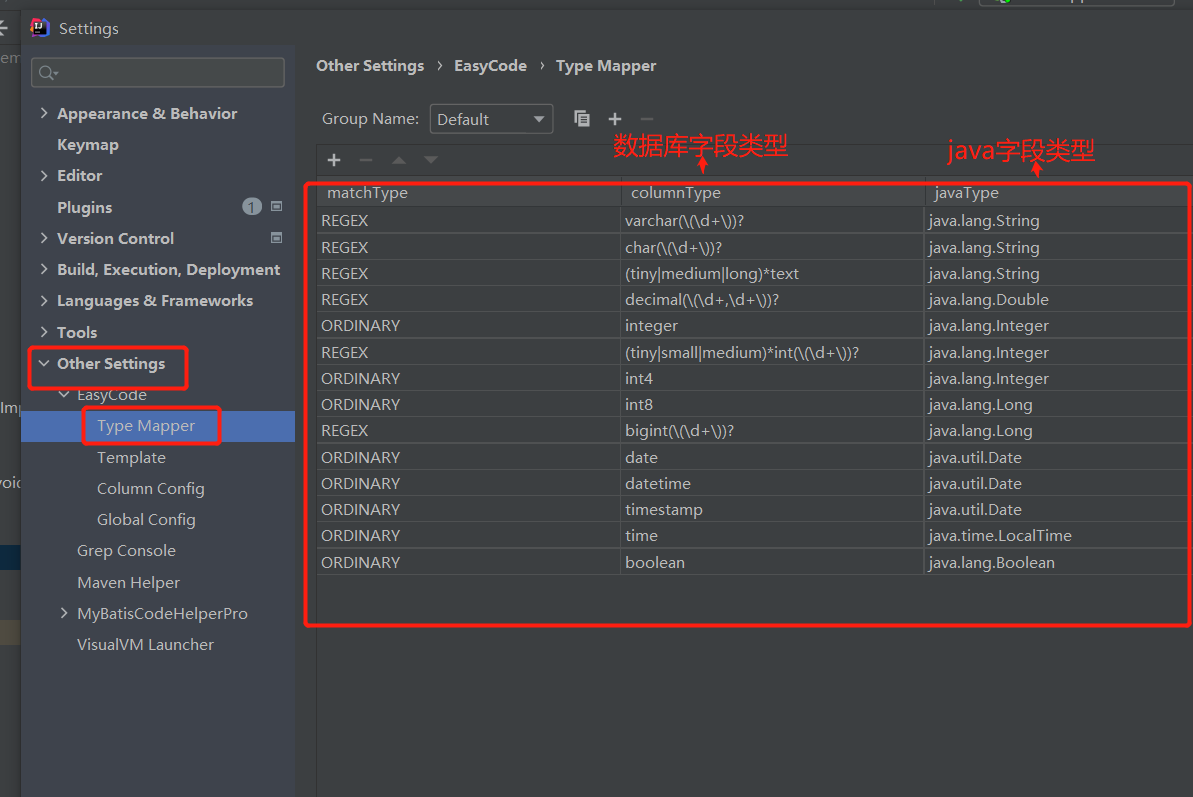The width and height of the screenshot is (1193, 797).
Task: Expand the Tools section
Action: [44, 332]
